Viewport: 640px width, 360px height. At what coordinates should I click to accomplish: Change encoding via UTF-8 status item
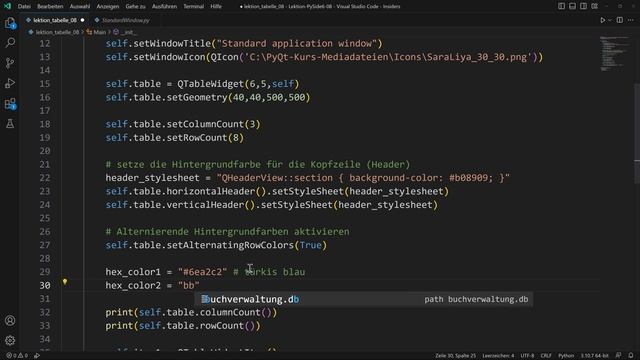point(527,356)
